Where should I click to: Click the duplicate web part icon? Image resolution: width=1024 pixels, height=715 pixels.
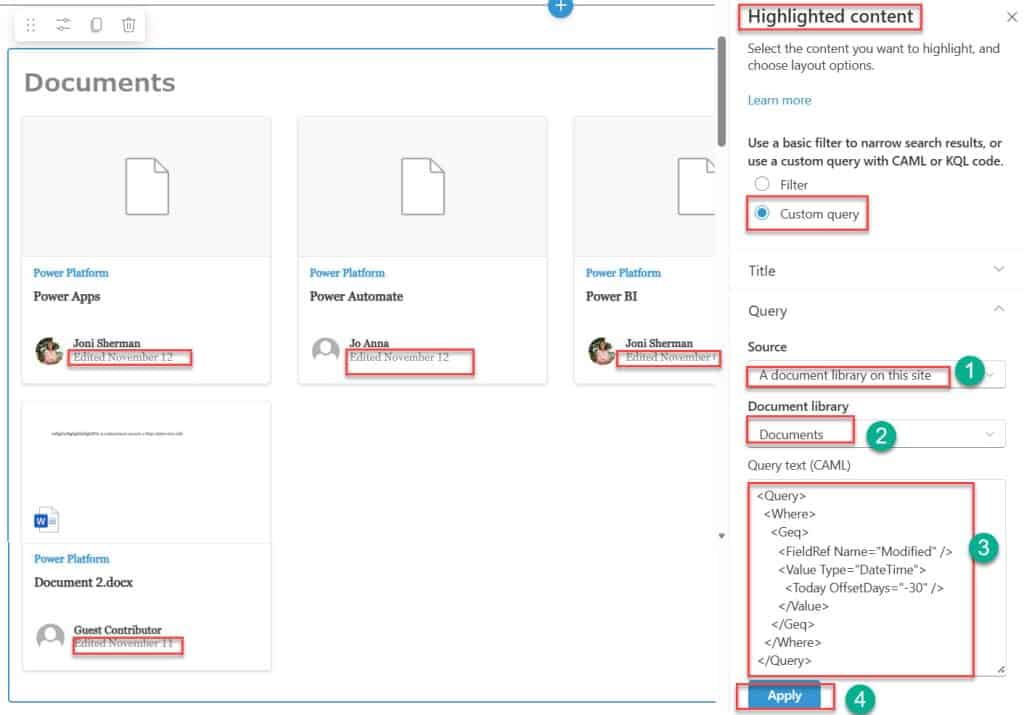click(96, 25)
